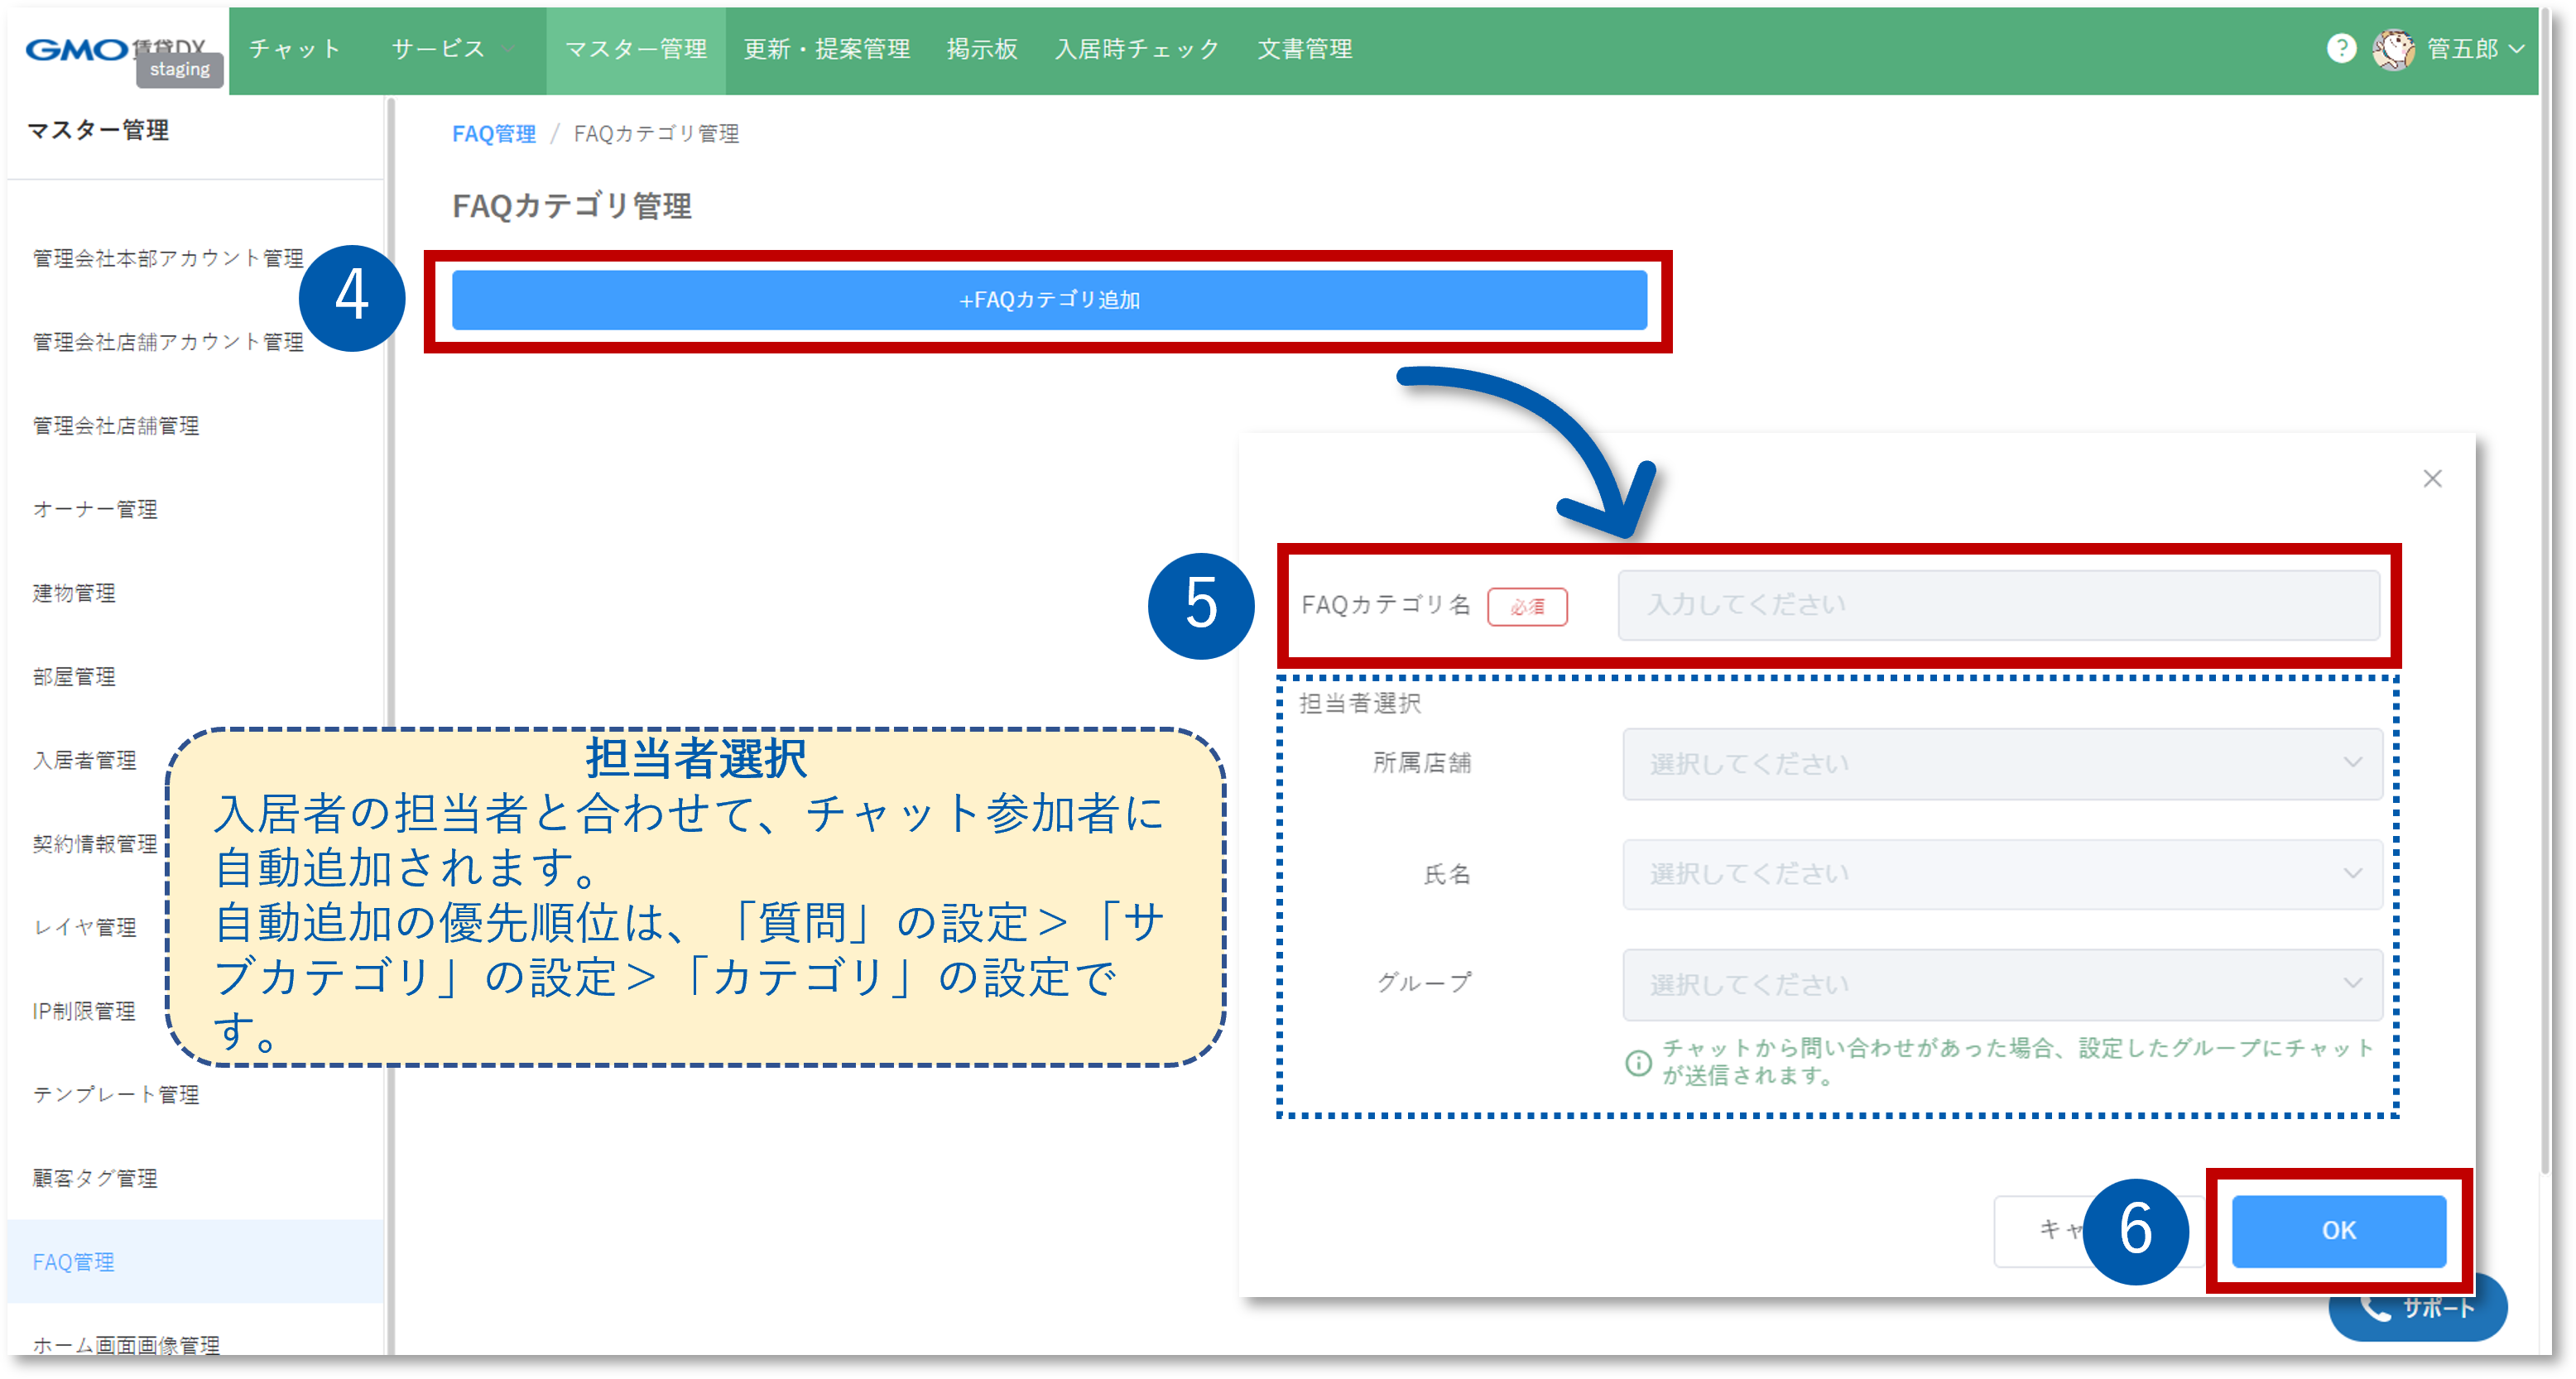Image resolution: width=2576 pixels, height=1379 pixels.
Task: Click the info icon next to group explanation
Action: pyautogui.click(x=1637, y=1064)
